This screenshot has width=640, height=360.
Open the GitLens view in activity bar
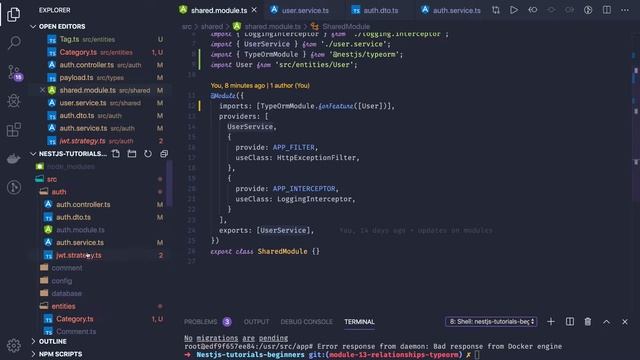[13, 187]
